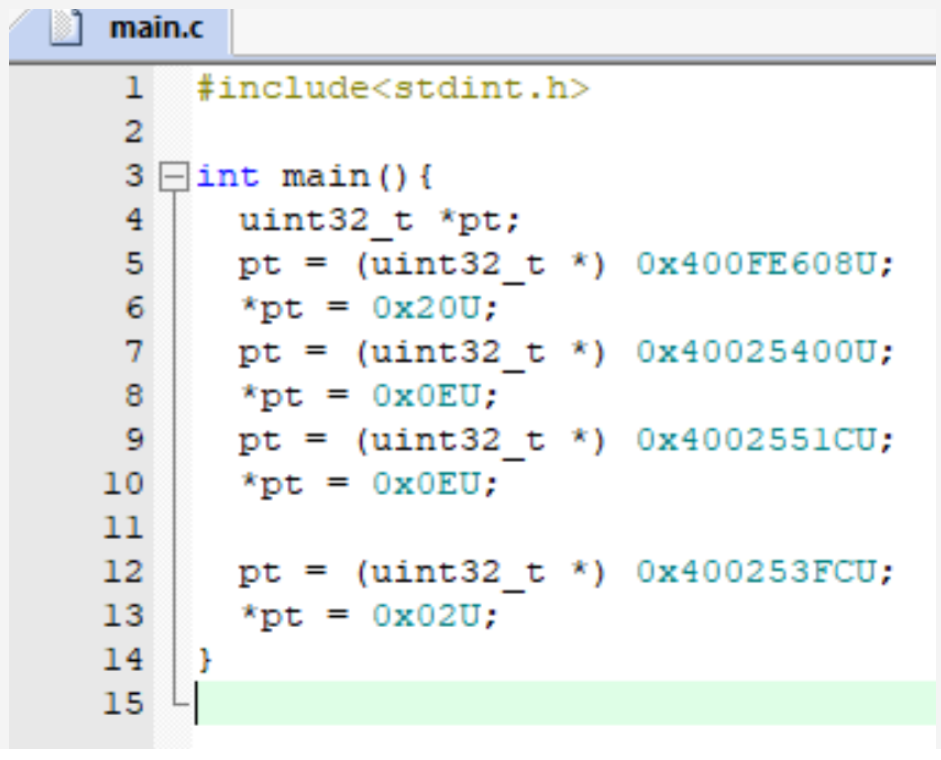Image resolution: width=941 pixels, height=760 pixels.
Task: Select the hex value 0x400FE608U
Action: click(x=760, y=264)
